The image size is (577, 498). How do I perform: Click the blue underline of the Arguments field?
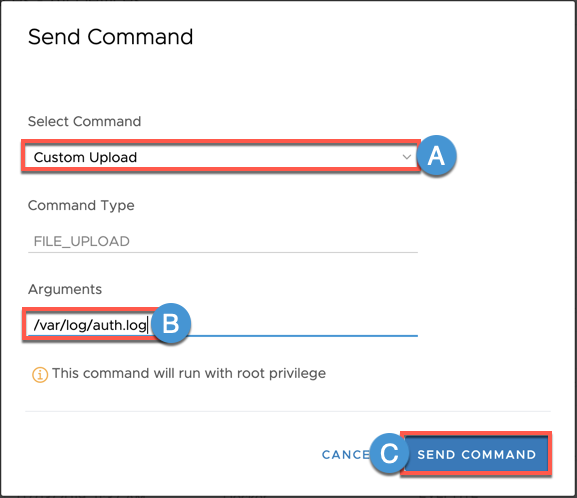click(x=304, y=336)
